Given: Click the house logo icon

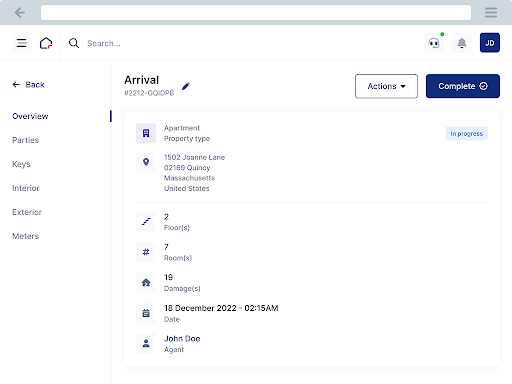Looking at the screenshot, I should [46, 43].
